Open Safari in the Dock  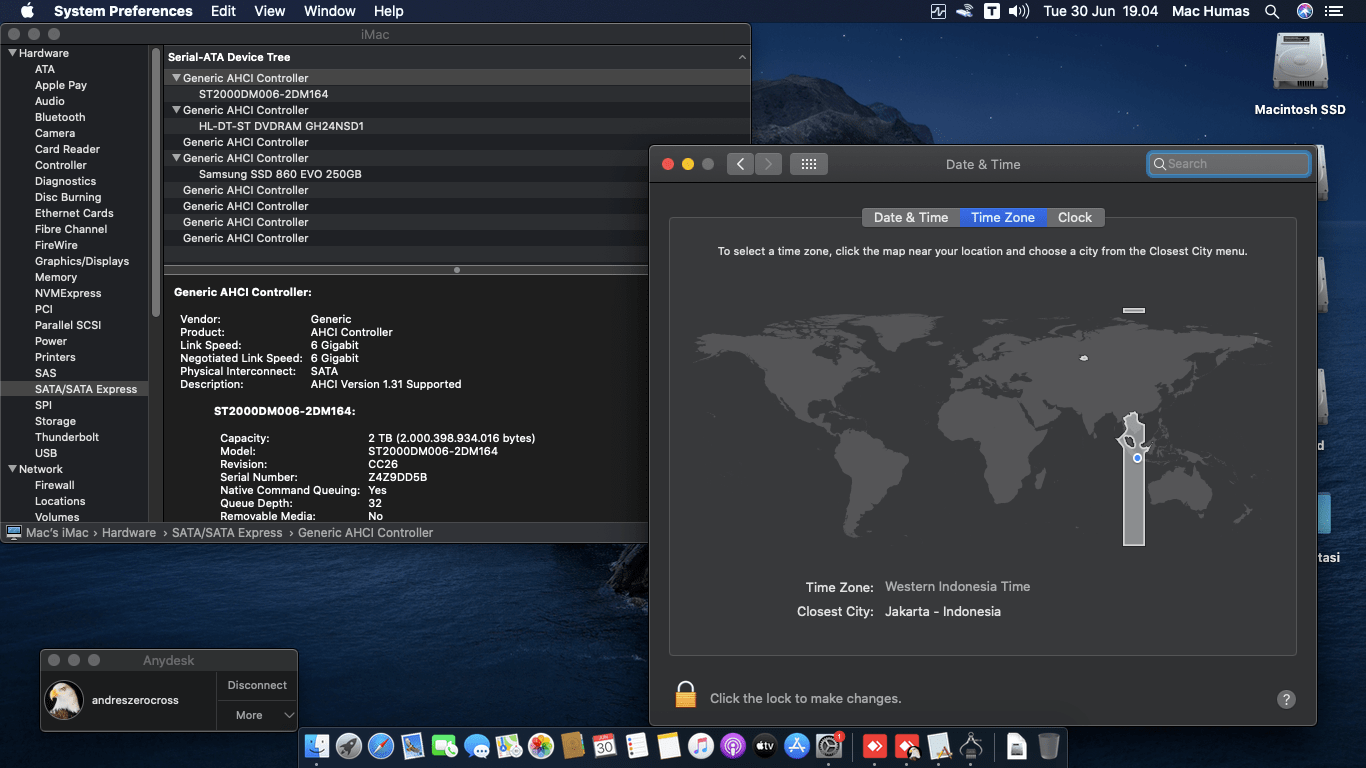pos(381,745)
